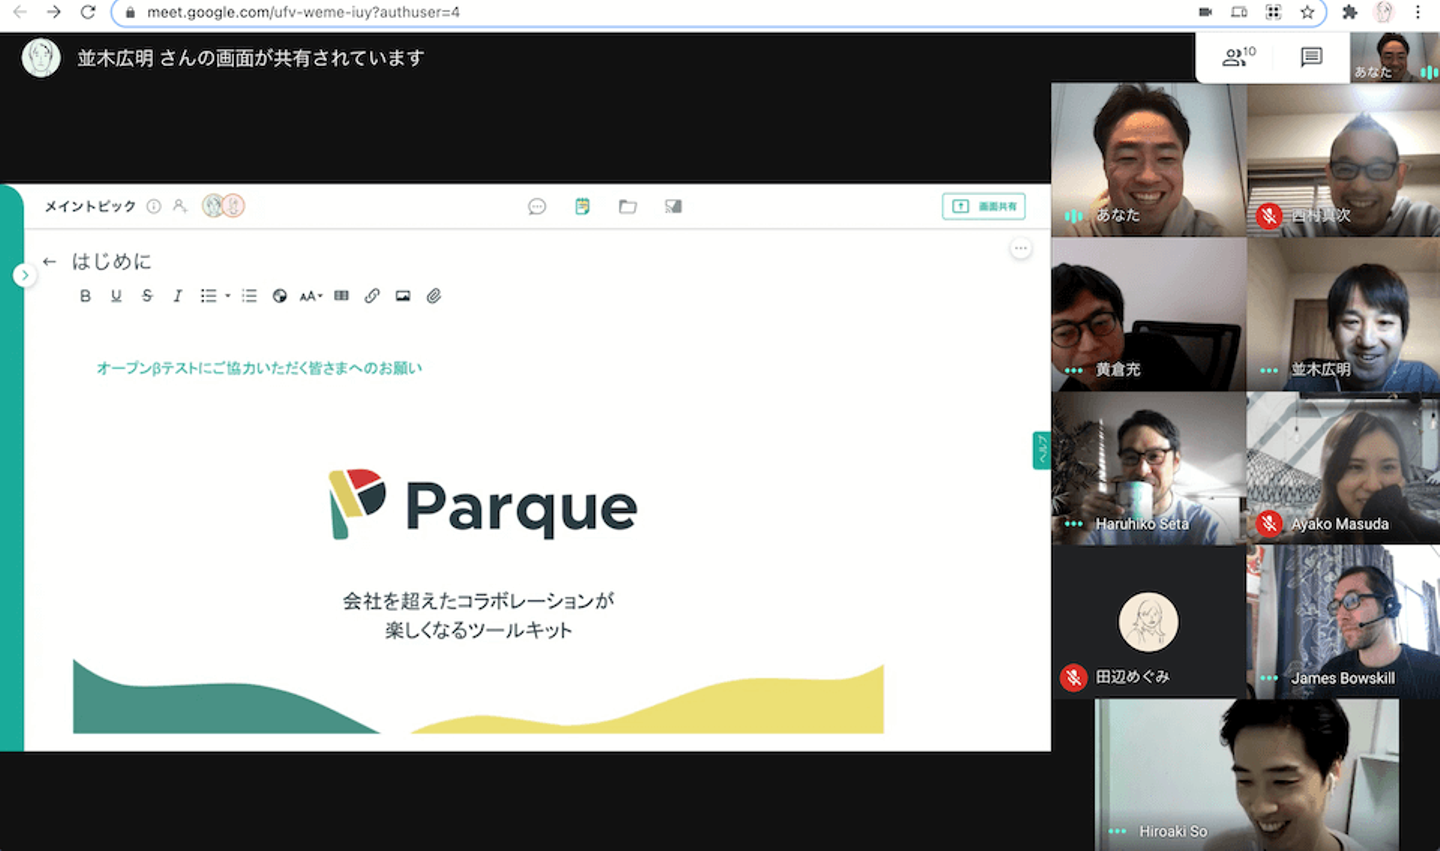Select Hiroaki So's video tile
Screen dimensions: 1440x851
(1247, 775)
